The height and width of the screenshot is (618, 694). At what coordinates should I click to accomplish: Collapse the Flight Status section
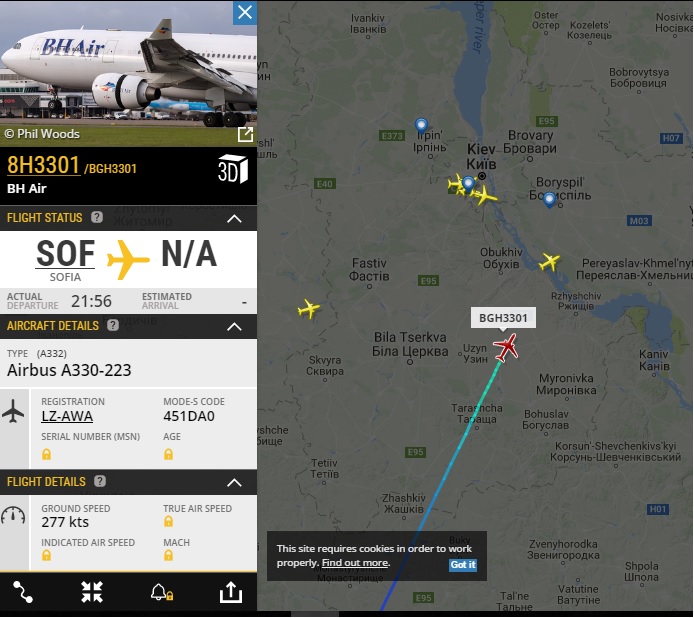pos(234,218)
